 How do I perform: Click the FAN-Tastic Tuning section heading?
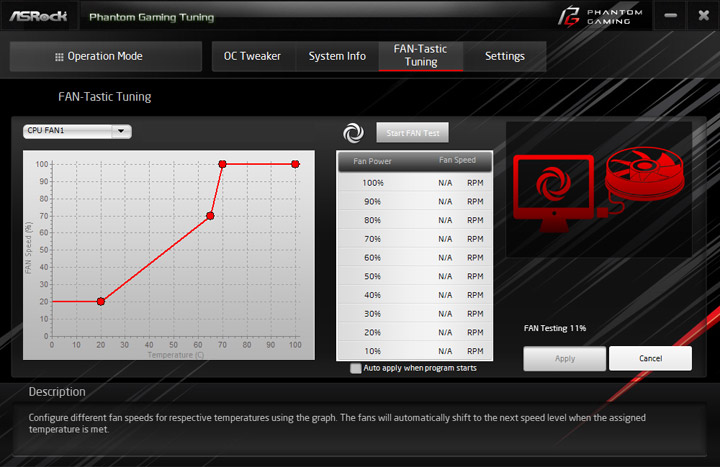105,97
